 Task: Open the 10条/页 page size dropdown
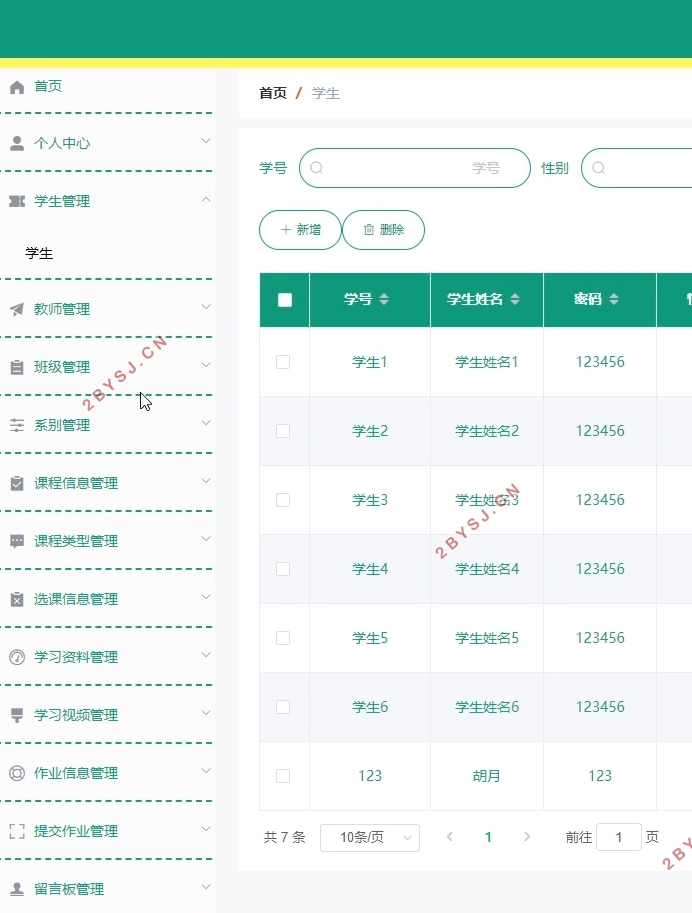click(370, 837)
